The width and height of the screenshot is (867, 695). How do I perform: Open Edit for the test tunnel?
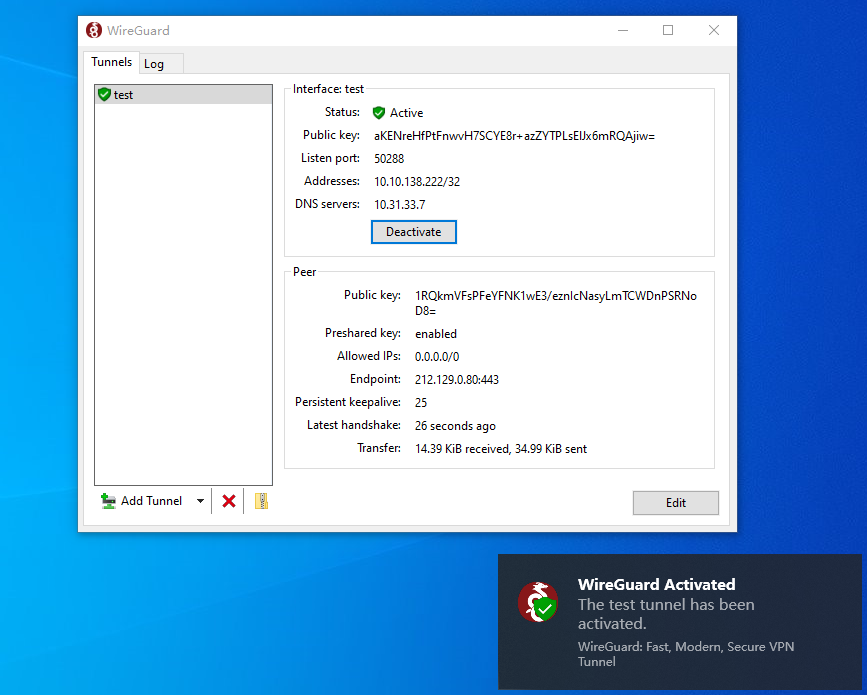(x=676, y=503)
